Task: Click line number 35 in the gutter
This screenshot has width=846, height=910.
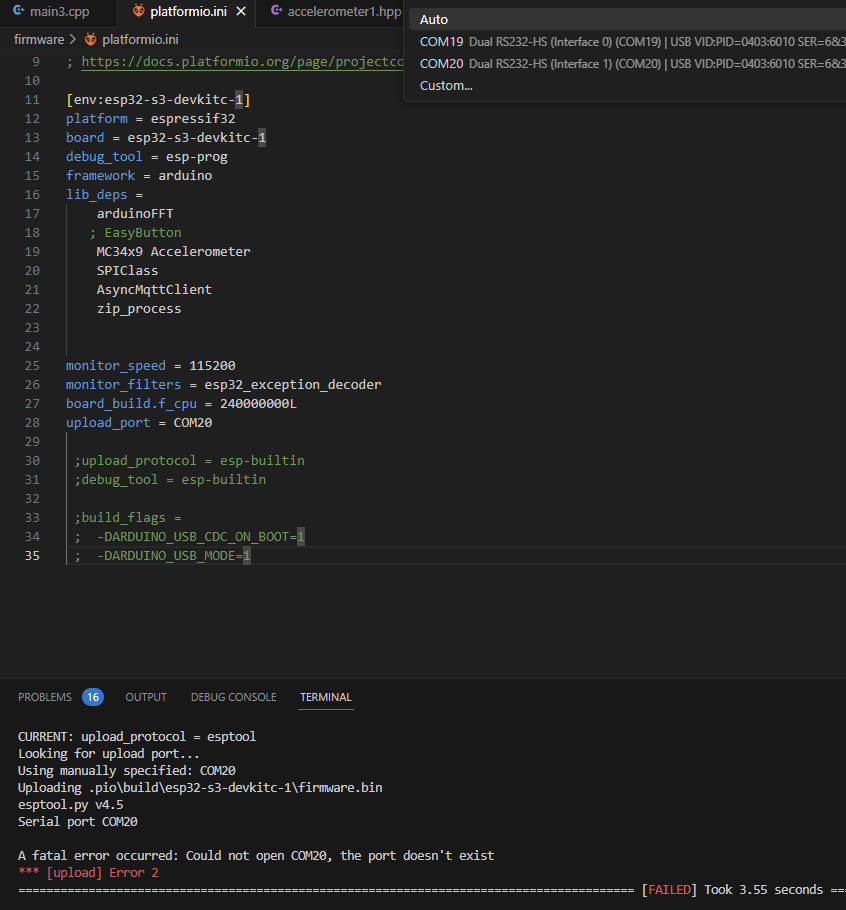Action: click(32, 556)
